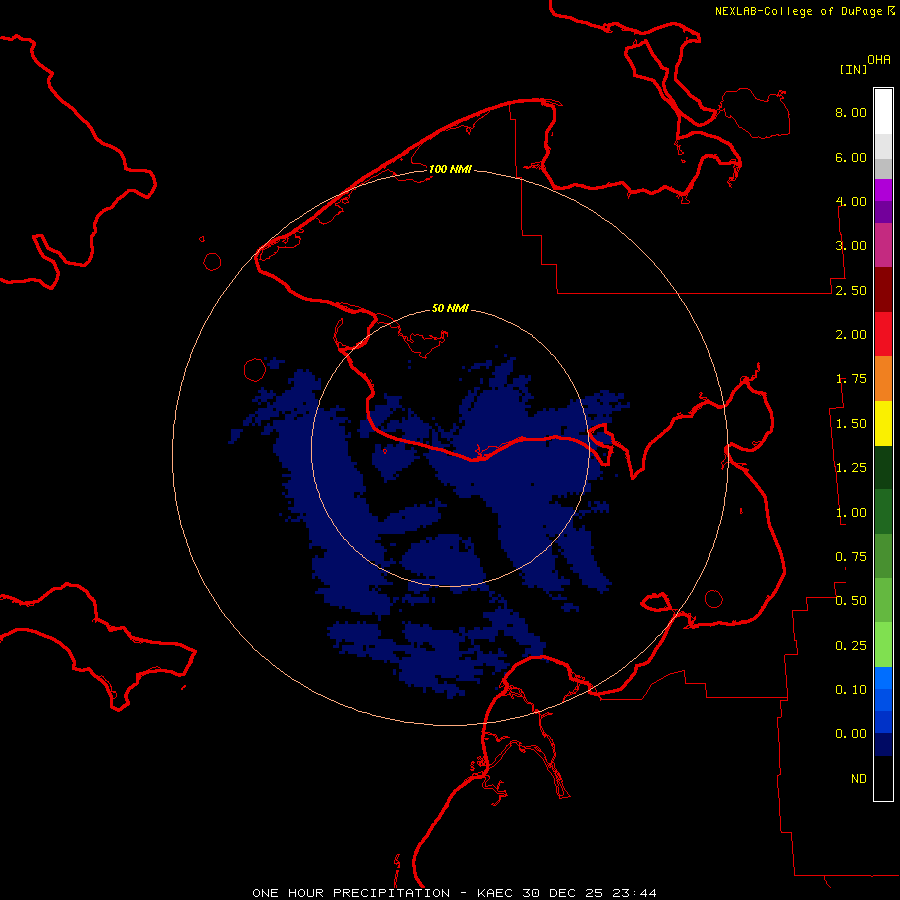Select the 2.00 legend value

point(851,335)
